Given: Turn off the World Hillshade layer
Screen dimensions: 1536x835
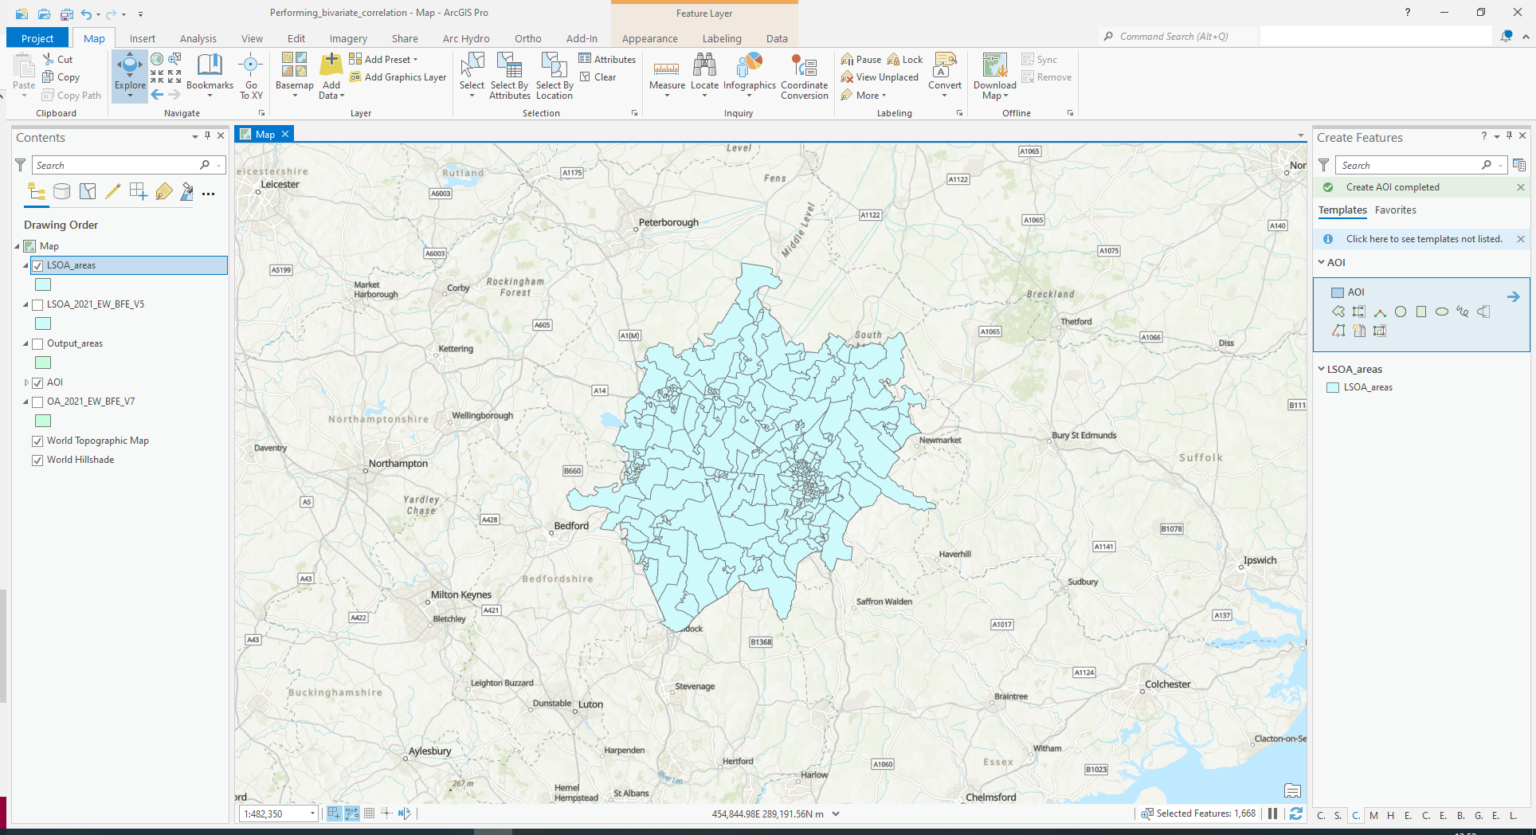Looking at the screenshot, I should 37,459.
